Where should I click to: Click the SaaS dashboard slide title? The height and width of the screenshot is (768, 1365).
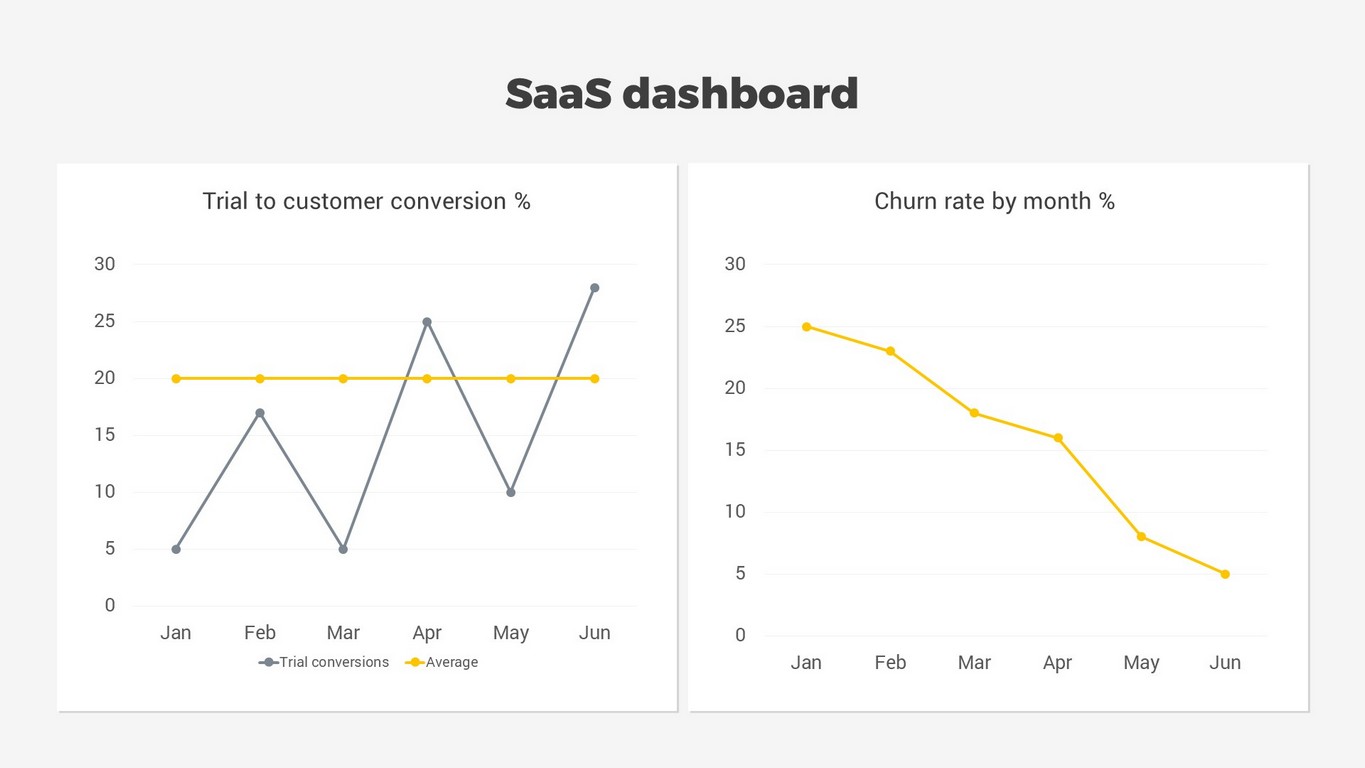coord(681,94)
